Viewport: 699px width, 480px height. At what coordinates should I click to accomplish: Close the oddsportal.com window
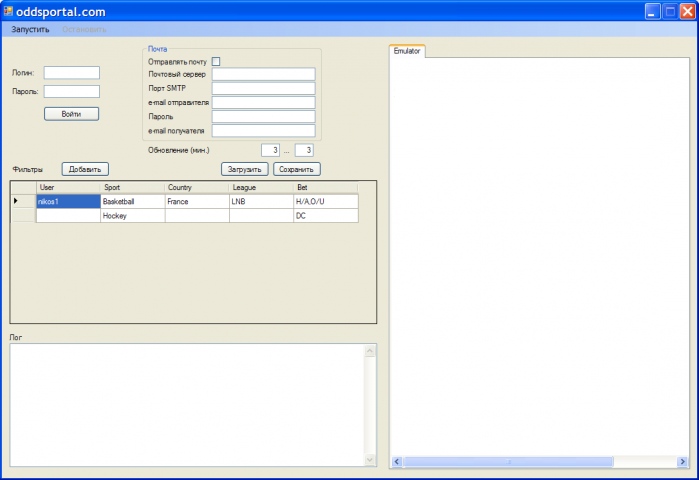687,12
